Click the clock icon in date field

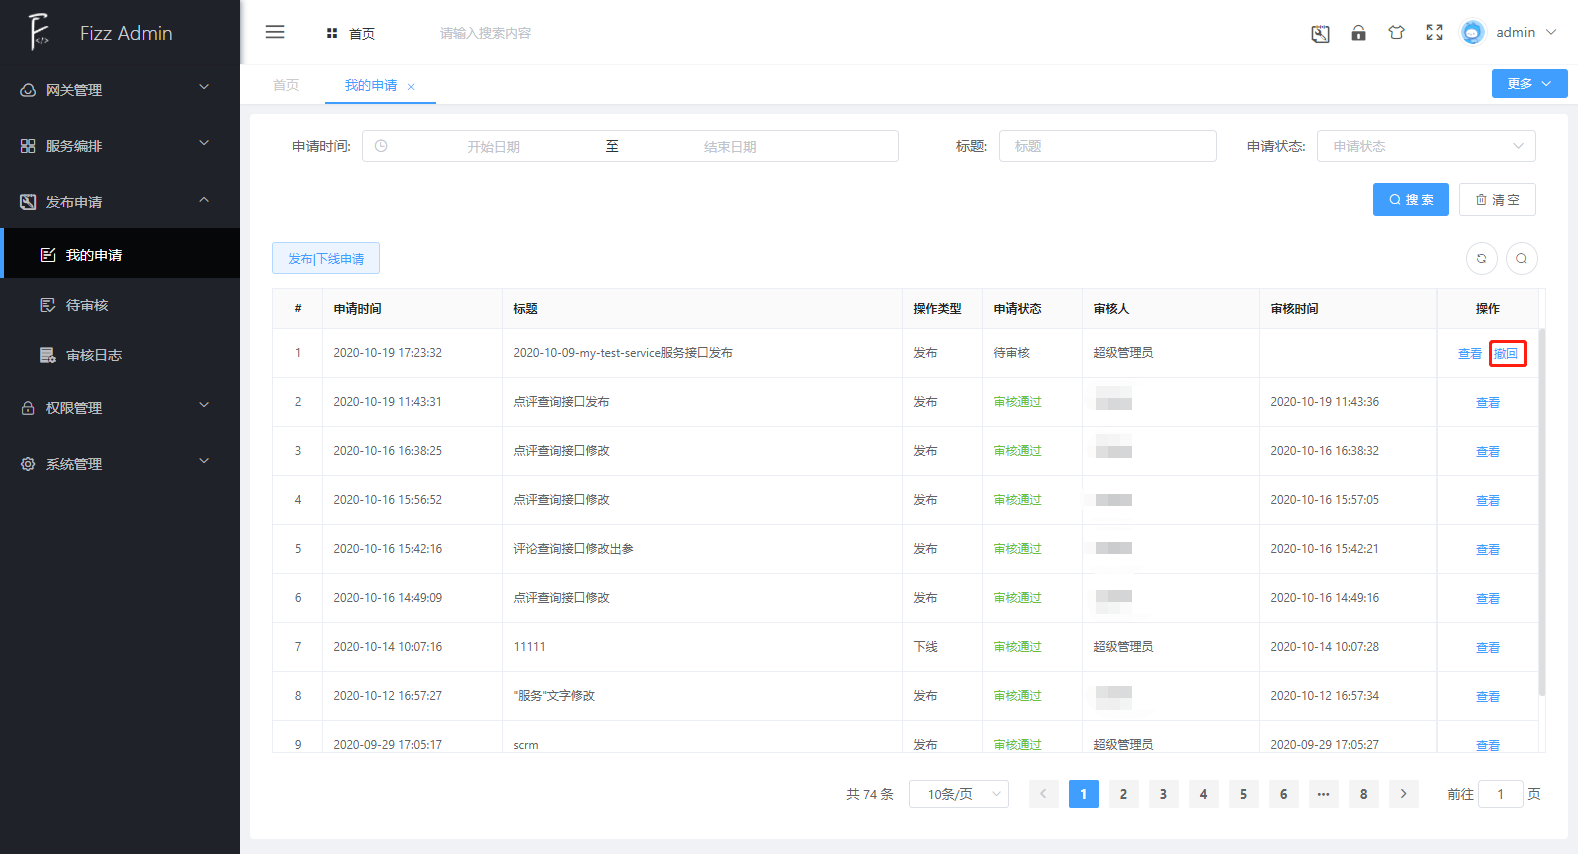point(381,146)
